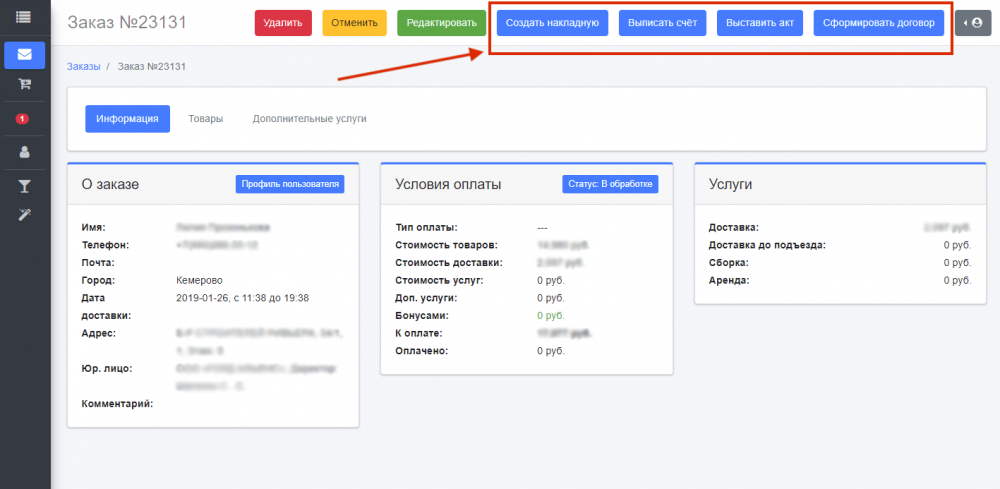The height and width of the screenshot is (489, 1000).
Task: Click the Доставка до подъезда label
Action: [x=767, y=245]
